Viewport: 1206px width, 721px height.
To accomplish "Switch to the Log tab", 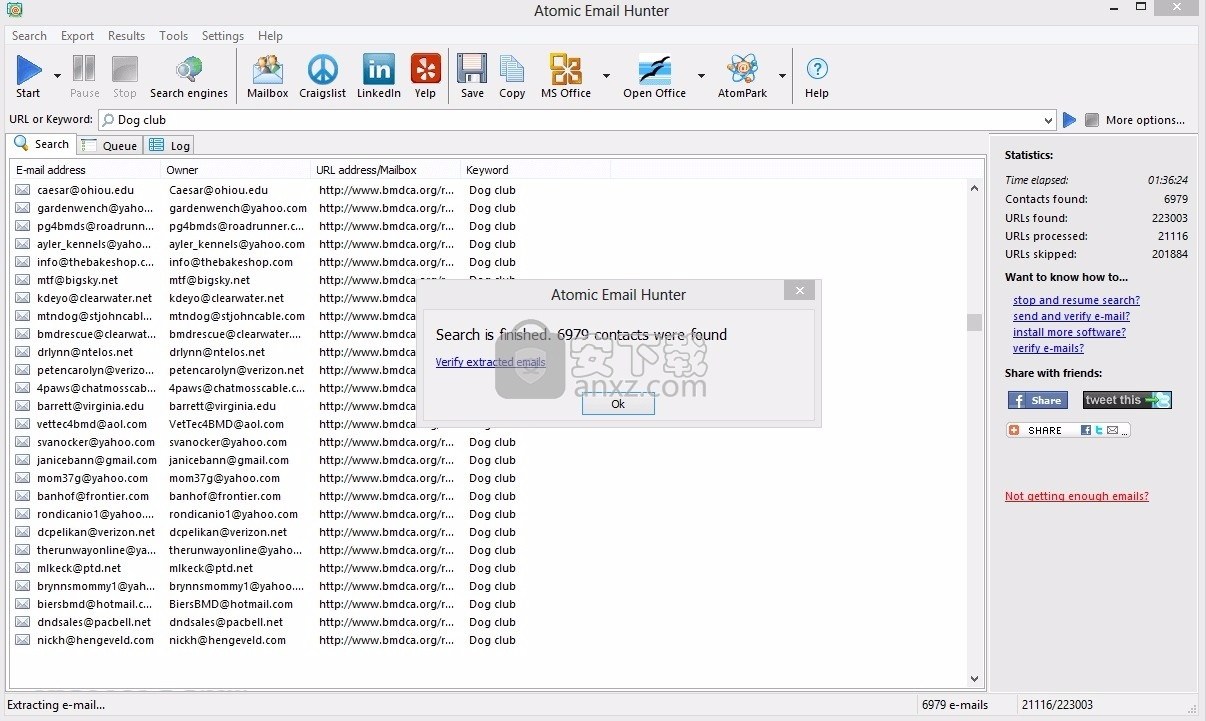I will click(169, 145).
